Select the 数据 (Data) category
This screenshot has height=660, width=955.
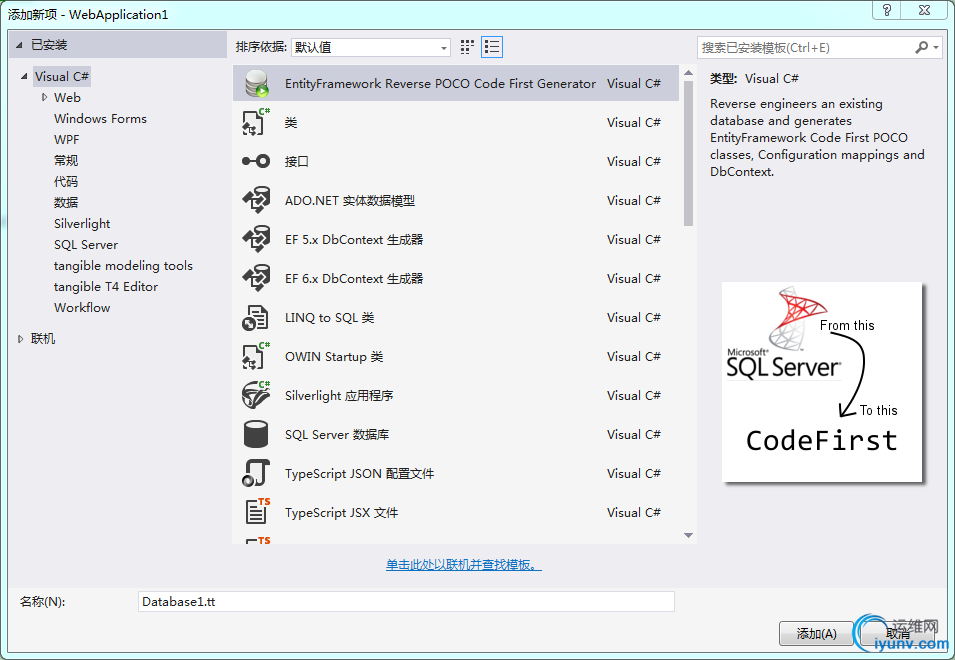click(66, 203)
